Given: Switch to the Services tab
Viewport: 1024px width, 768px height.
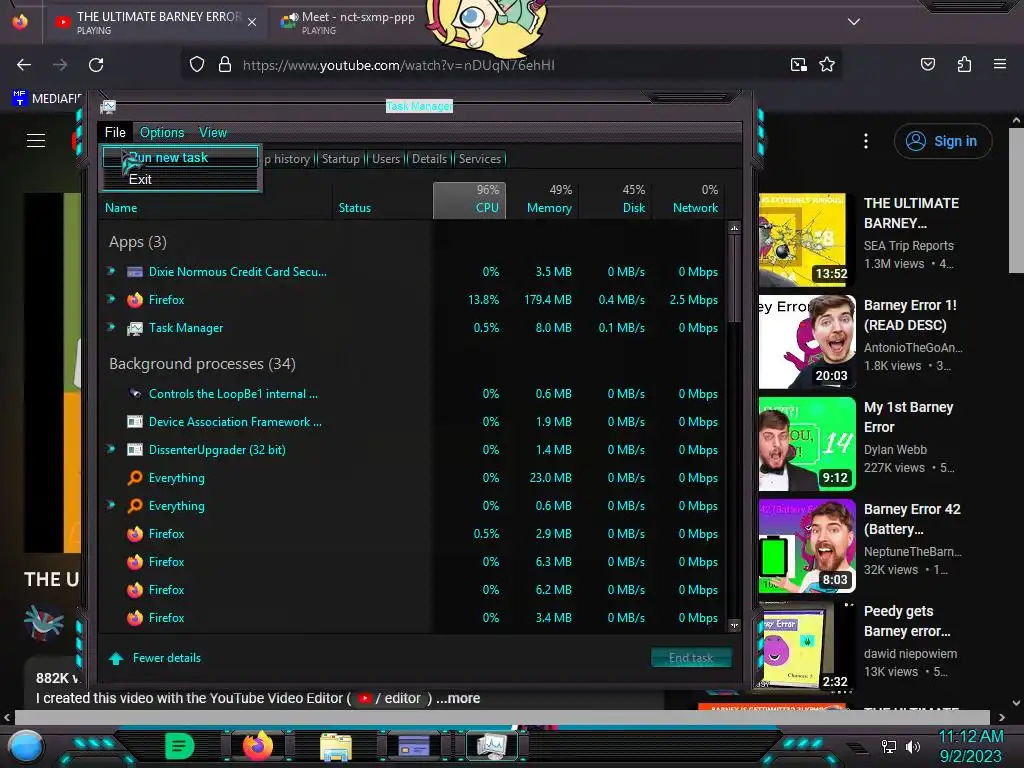Looking at the screenshot, I should click(479, 159).
